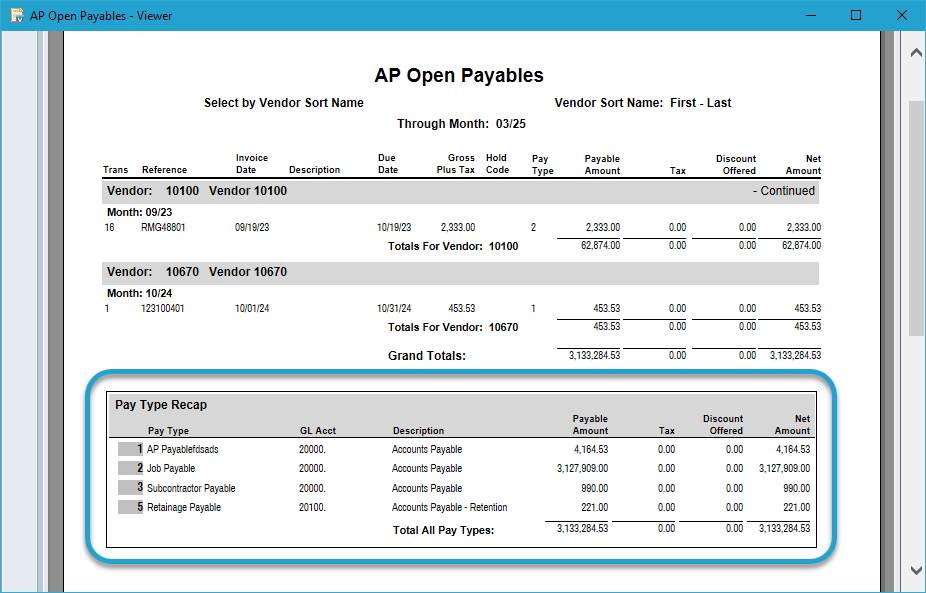Click 'Total All Pay Types:' label
This screenshot has height=593, width=926.
(444, 530)
